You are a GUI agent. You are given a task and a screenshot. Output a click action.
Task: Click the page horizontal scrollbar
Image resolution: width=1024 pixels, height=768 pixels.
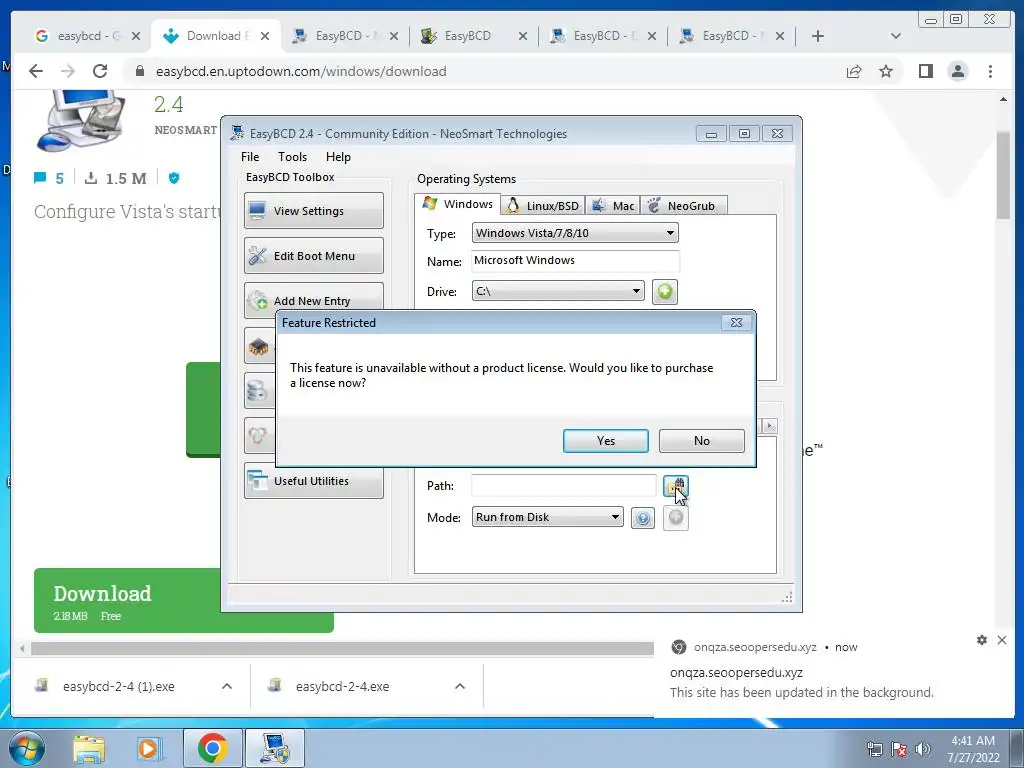pyautogui.click(x=342, y=648)
